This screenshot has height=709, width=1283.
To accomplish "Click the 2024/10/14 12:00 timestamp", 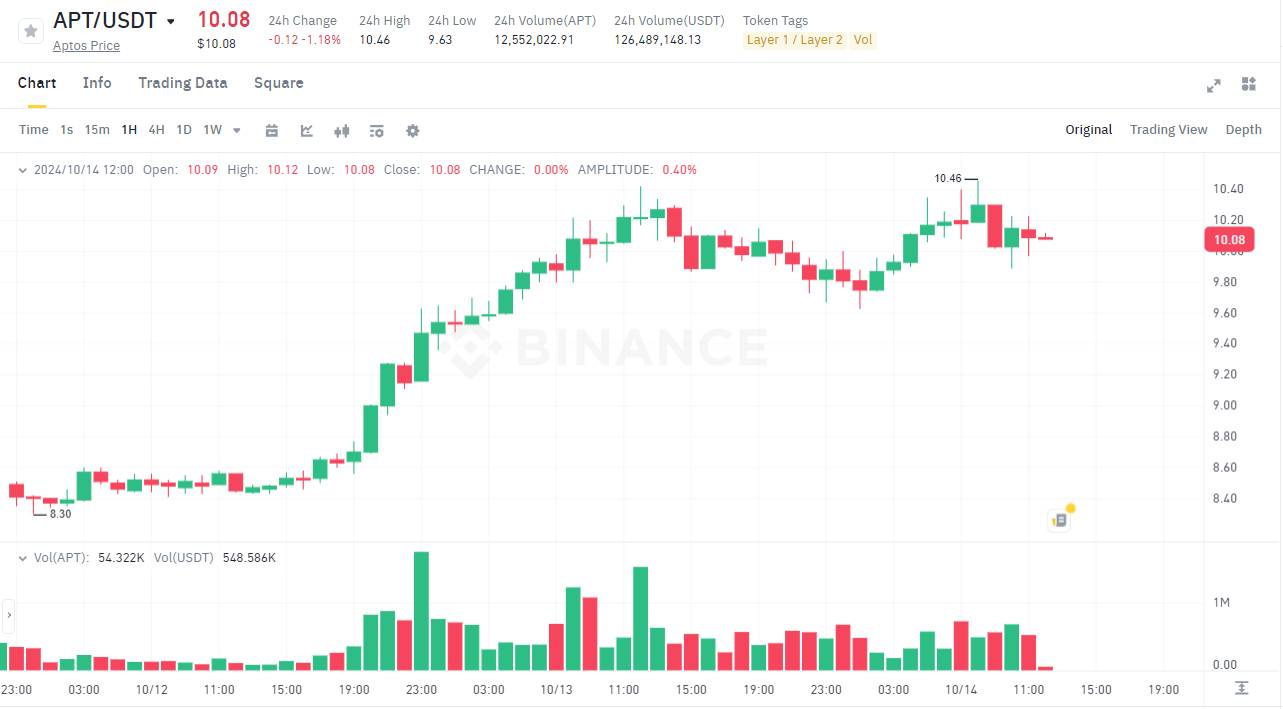I will click(x=84, y=170).
